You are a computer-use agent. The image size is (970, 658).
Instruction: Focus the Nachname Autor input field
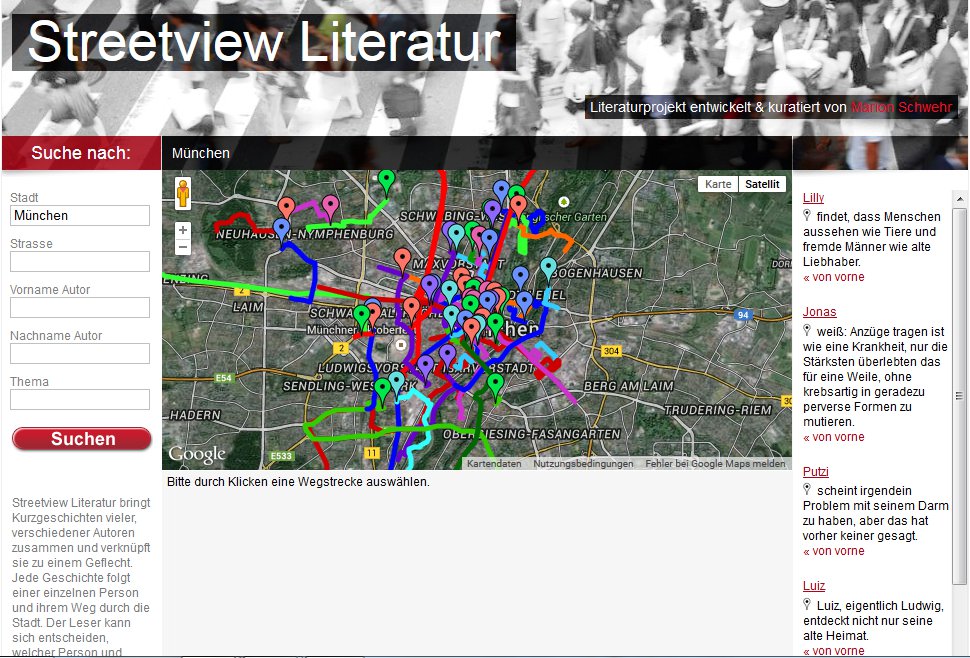point(80,353)
